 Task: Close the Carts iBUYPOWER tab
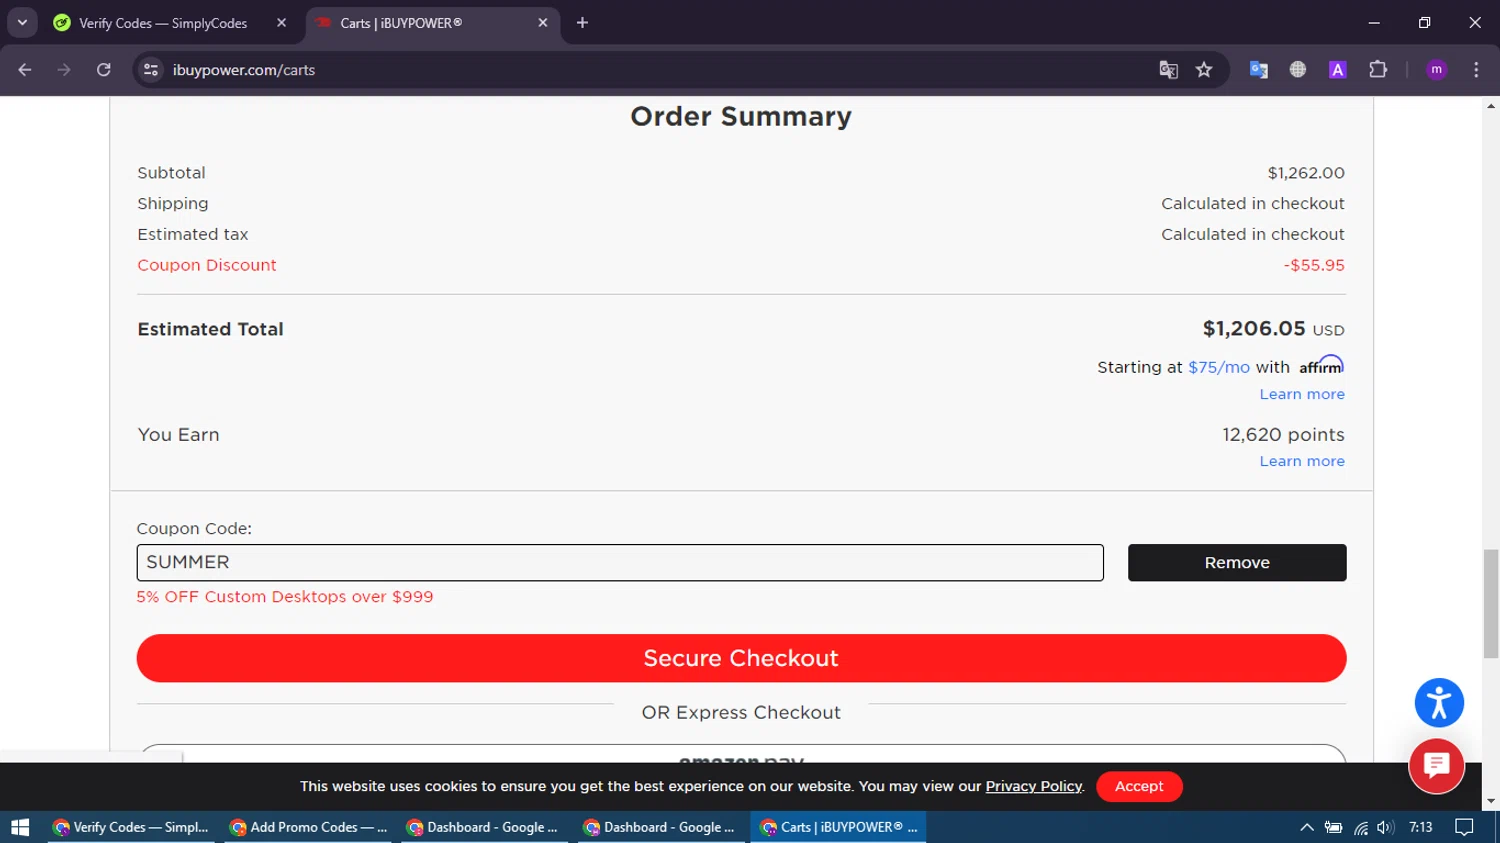coord(543,23)
